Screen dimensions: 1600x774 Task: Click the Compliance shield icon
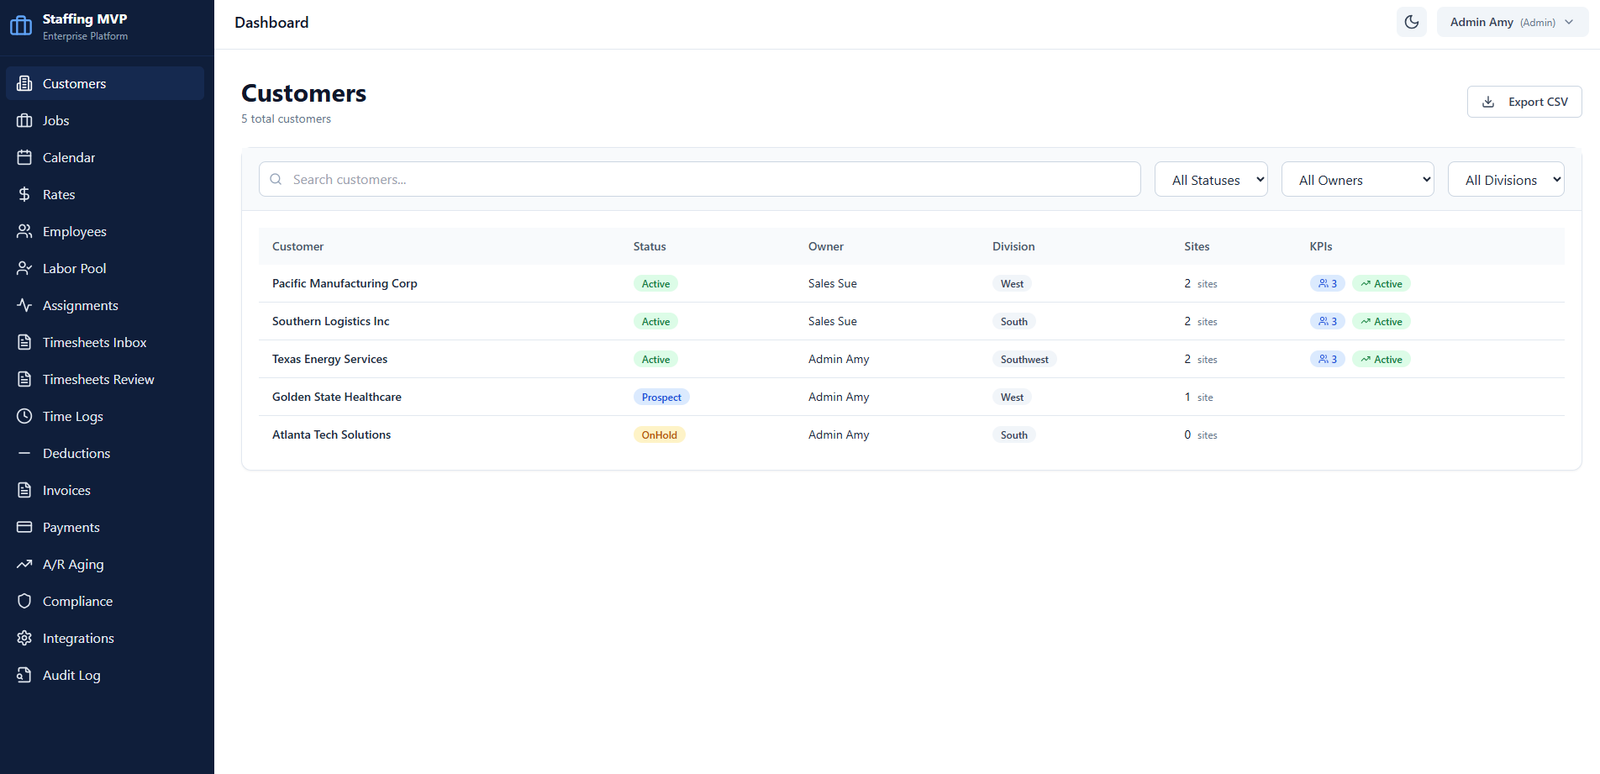tap(25, 601)
